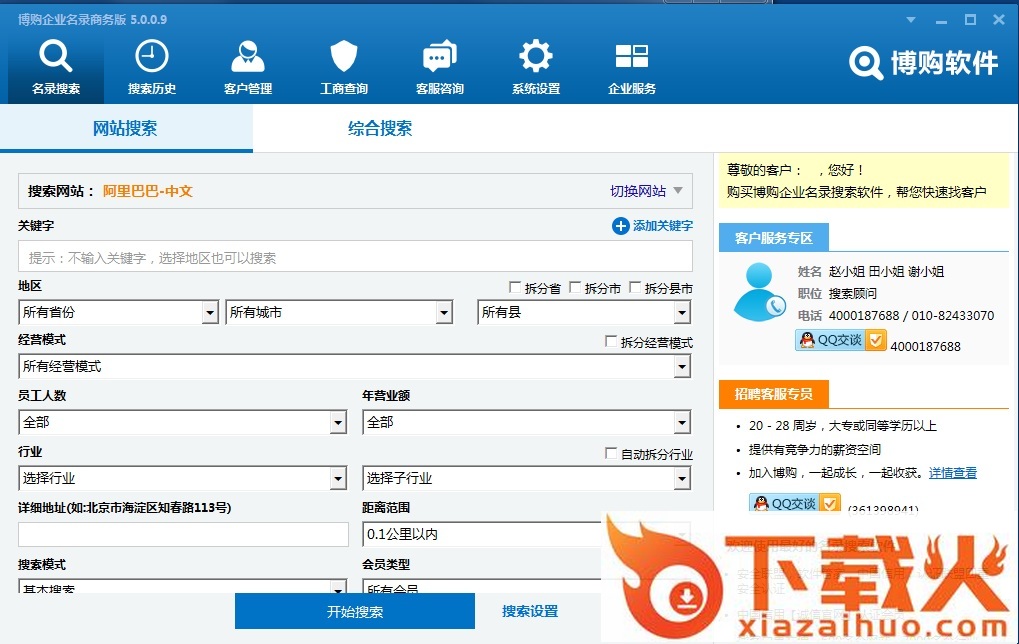Open the 名录搜索 magnifier icon

tap(56, 57)
